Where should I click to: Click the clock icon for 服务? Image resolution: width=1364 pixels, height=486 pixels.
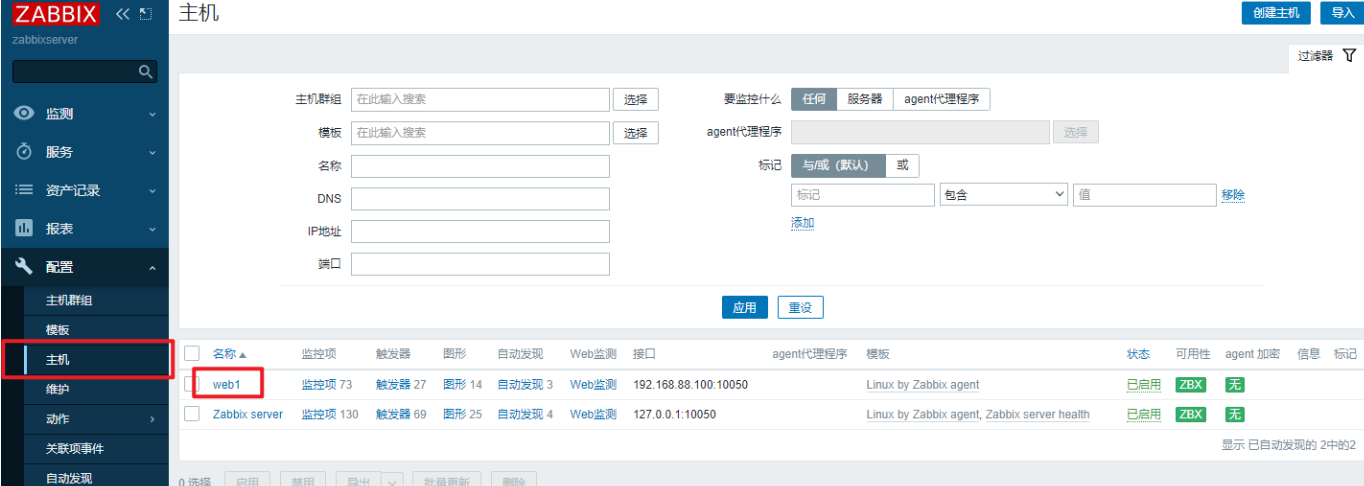click(25, 152)
